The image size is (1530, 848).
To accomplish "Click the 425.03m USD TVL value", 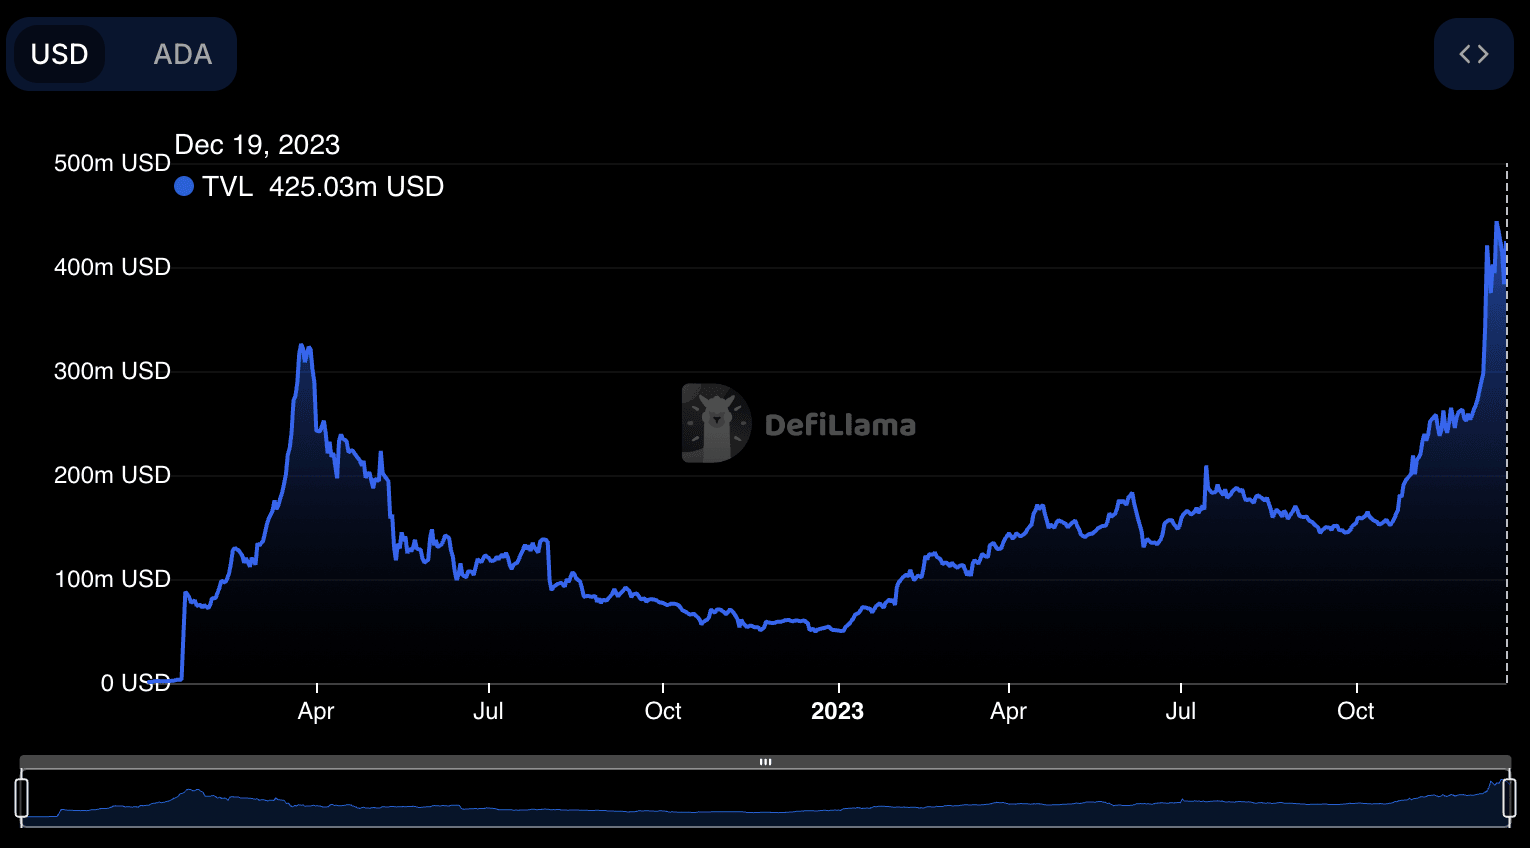I will point(356,186).
